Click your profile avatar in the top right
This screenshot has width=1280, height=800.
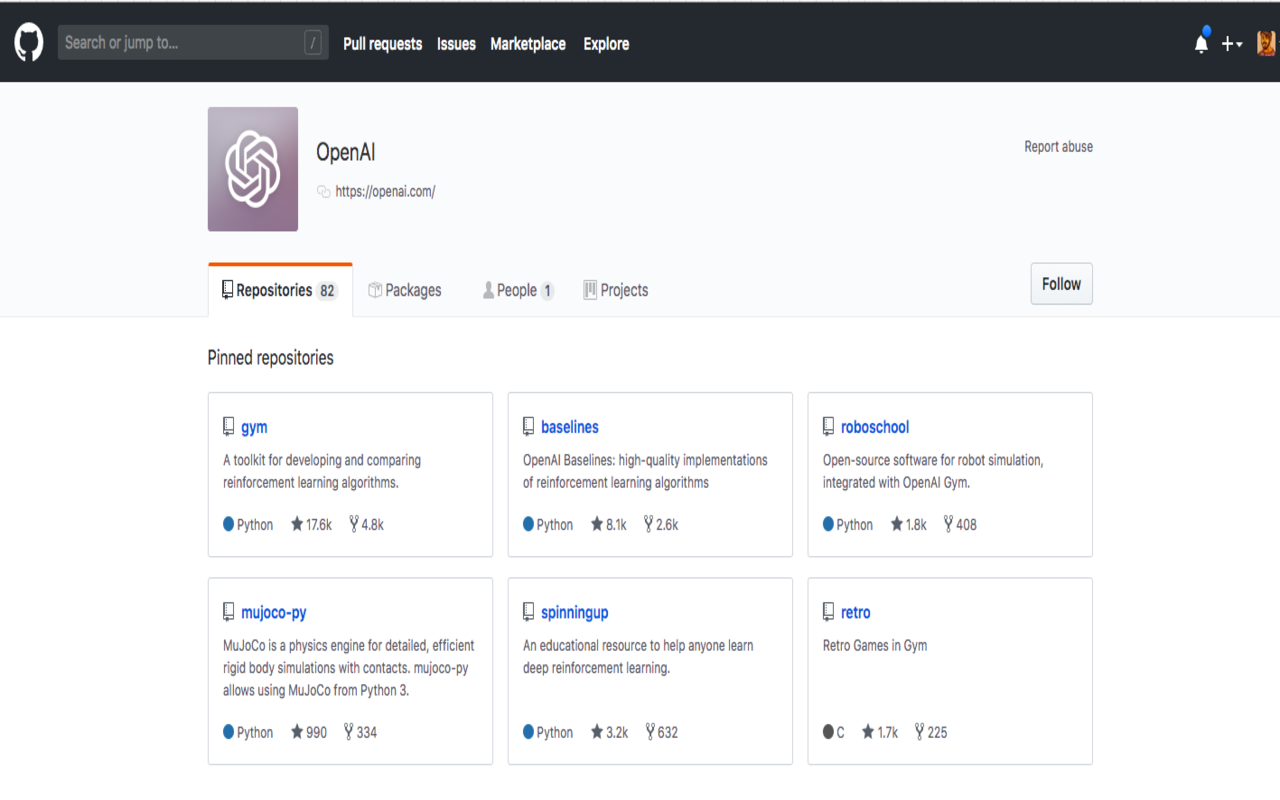click(1264, 43)
